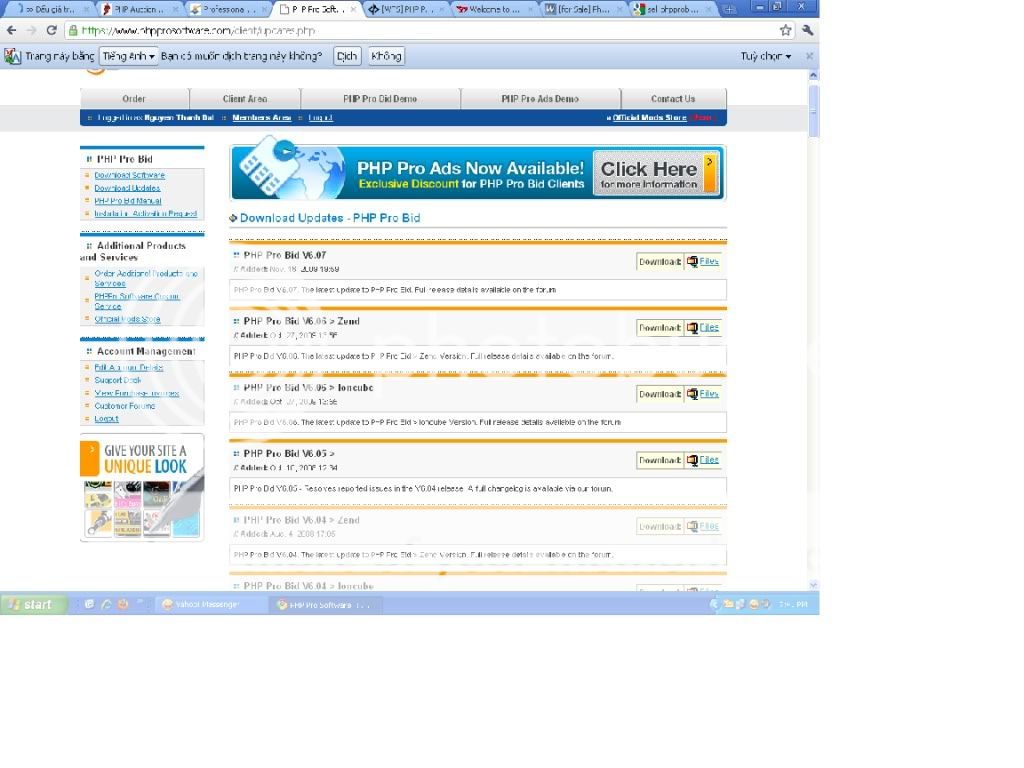This screenshot has height=768, width=1024.
Task: Click the PHP Pro Bid V6.04 > Ioncube title
Action: (x=308, y=586)
